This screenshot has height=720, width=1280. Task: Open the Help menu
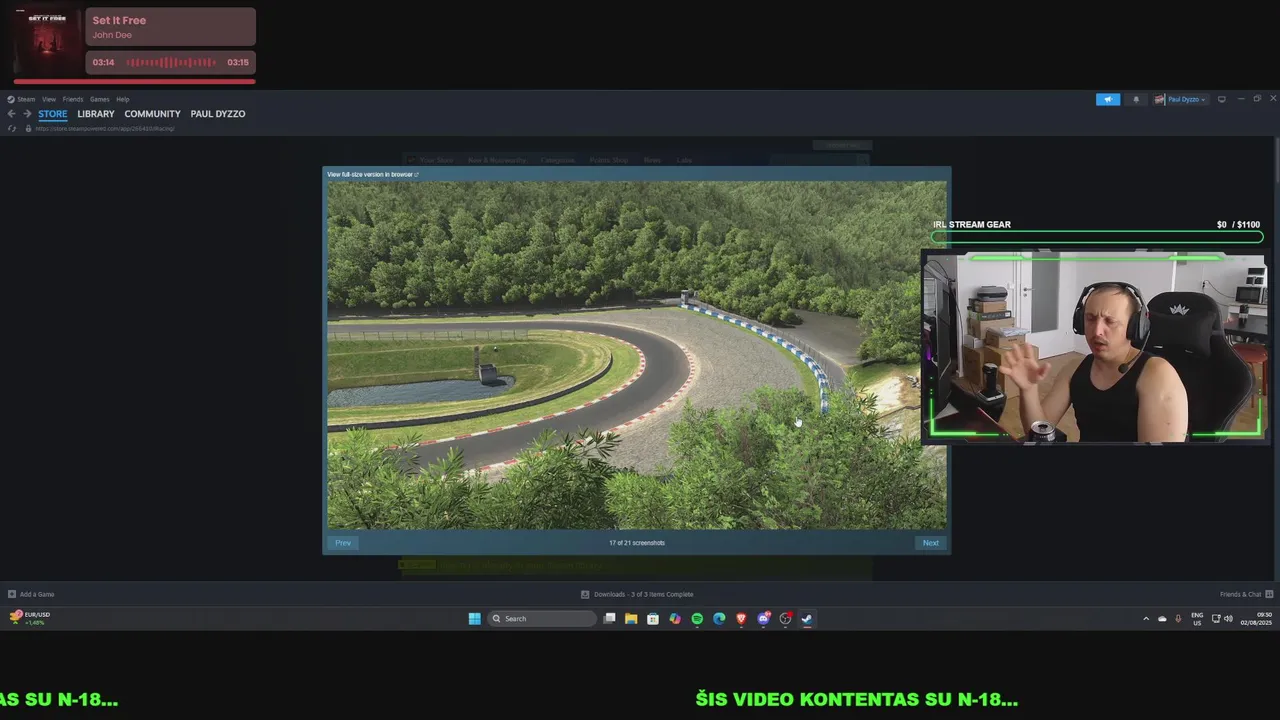[122, 99]
